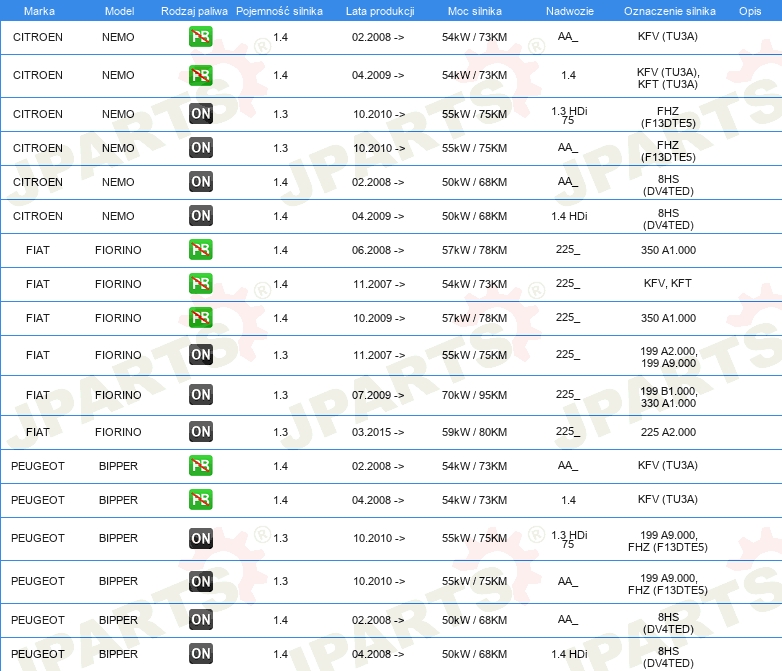The width and height of the screenshot is (782, 671).
Task: Click '57kW / 78KM' power in 06.2008 row
Action: pos(474,250)
